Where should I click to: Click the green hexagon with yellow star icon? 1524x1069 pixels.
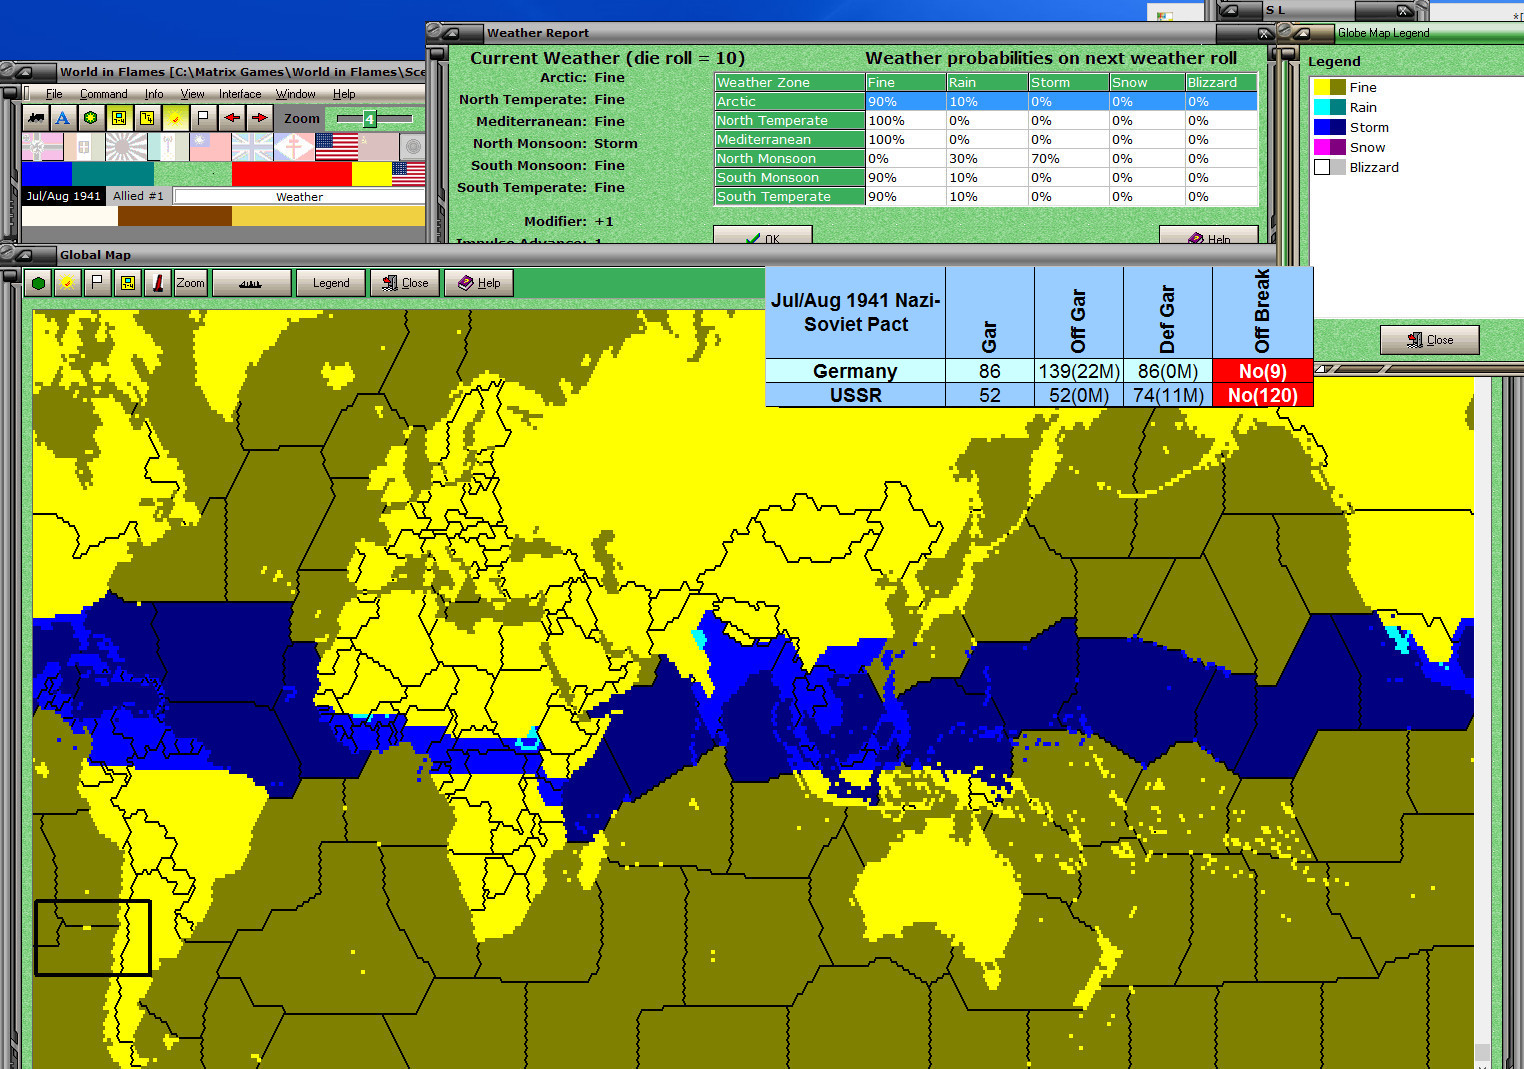pyautogui.click(x=90, y=118)
